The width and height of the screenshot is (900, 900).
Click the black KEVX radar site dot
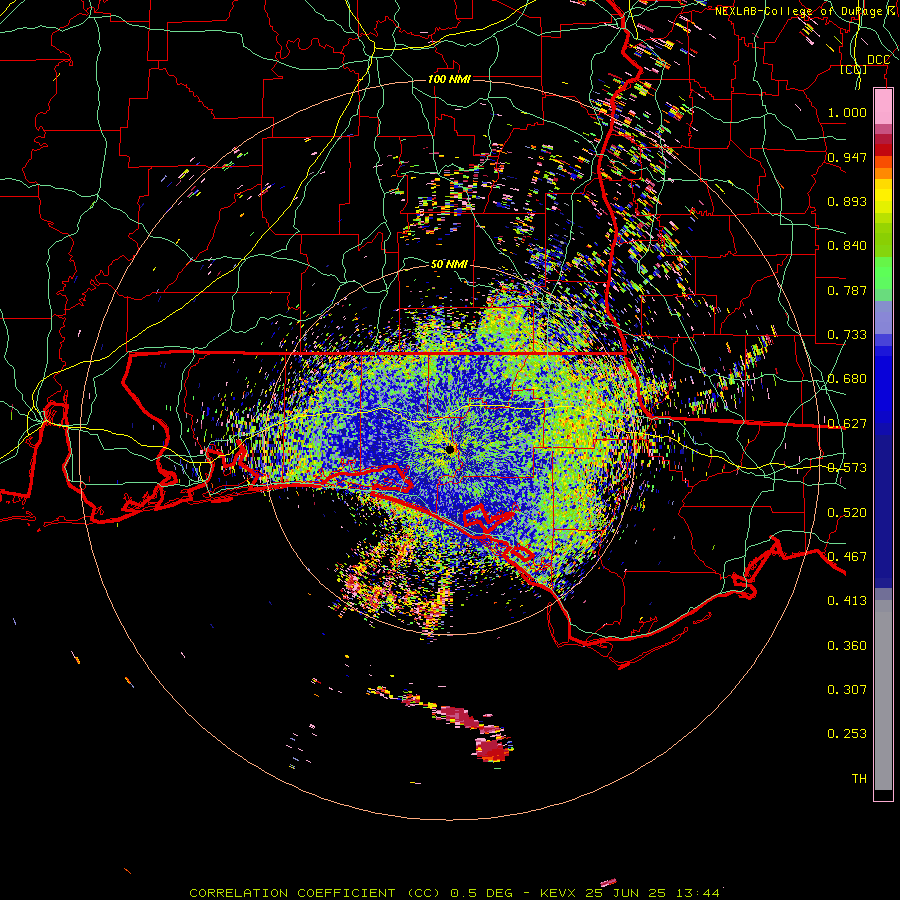450,449
